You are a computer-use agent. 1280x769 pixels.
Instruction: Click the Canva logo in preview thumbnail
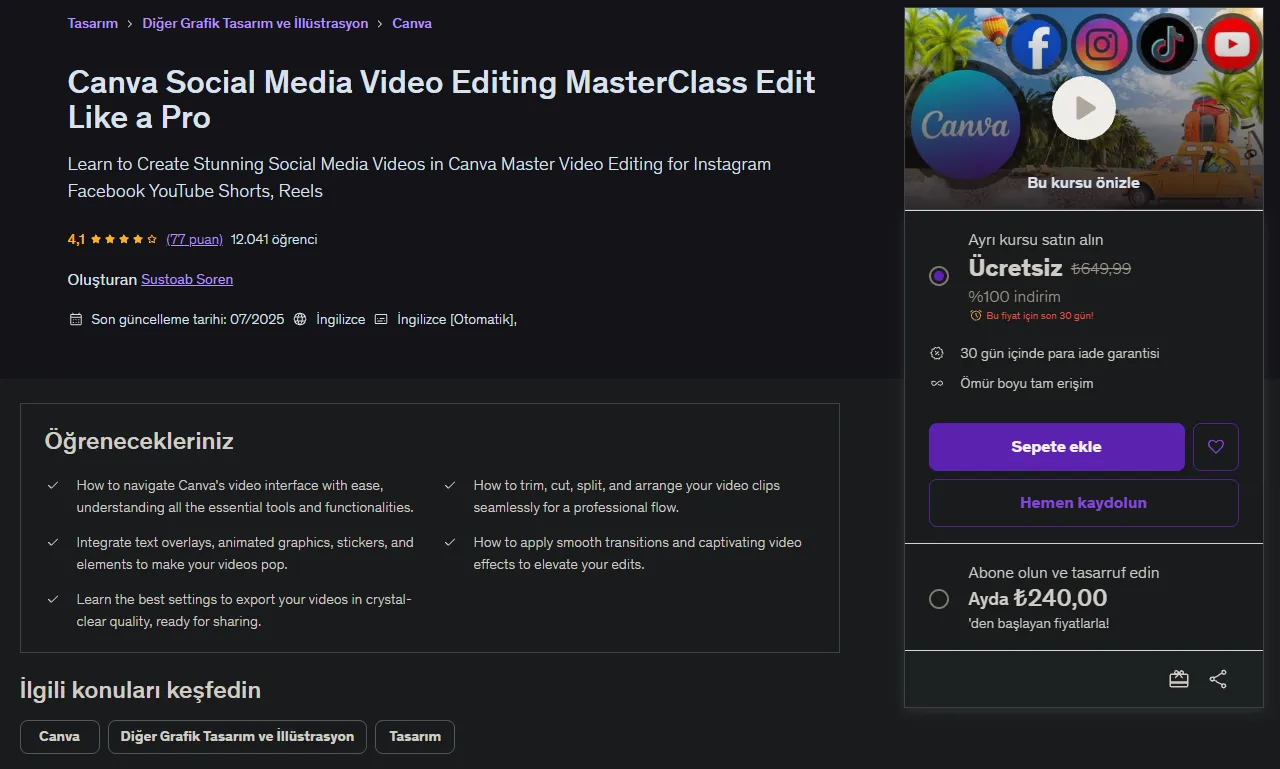pyautogui.click(x=965, y=125)
